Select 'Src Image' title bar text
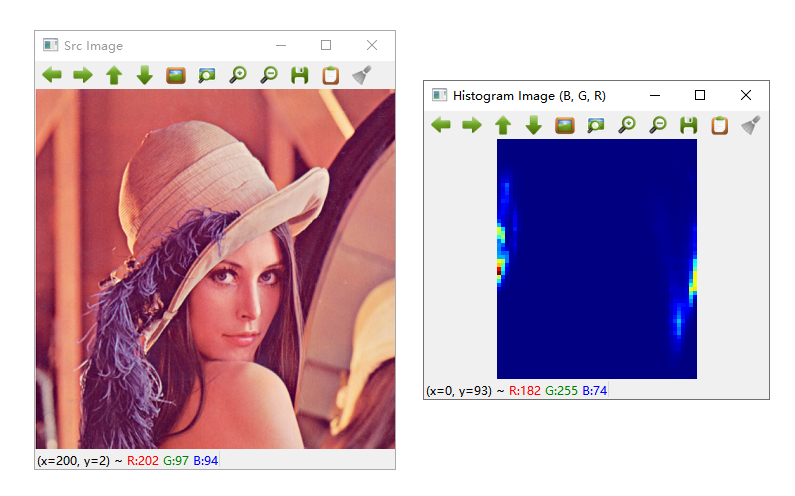 pos(93,46)
